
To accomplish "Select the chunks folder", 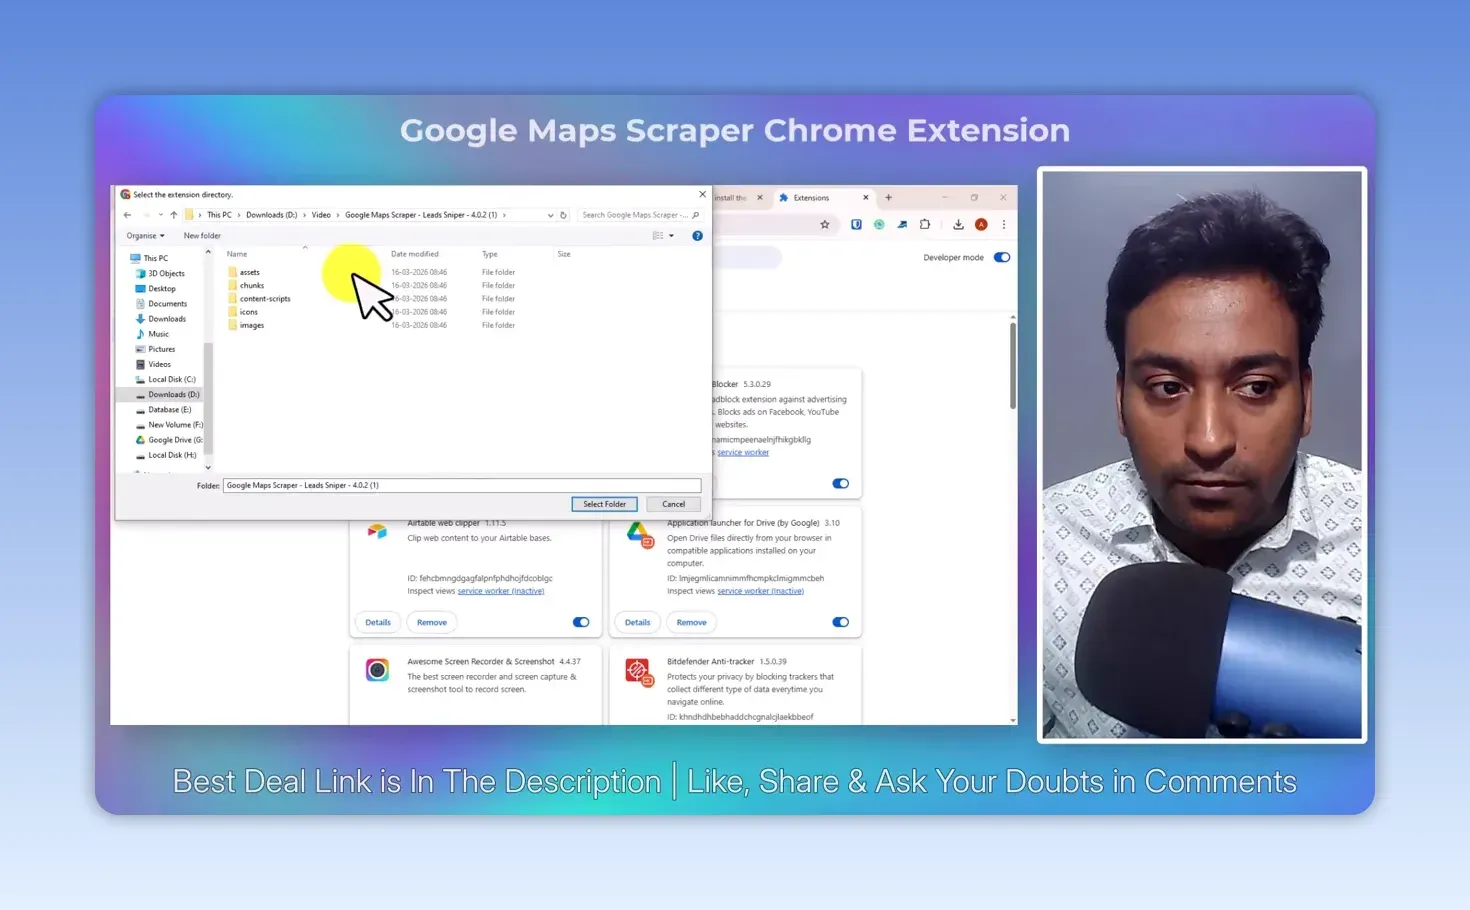I will pyautogui.click(x=251, y=285).
